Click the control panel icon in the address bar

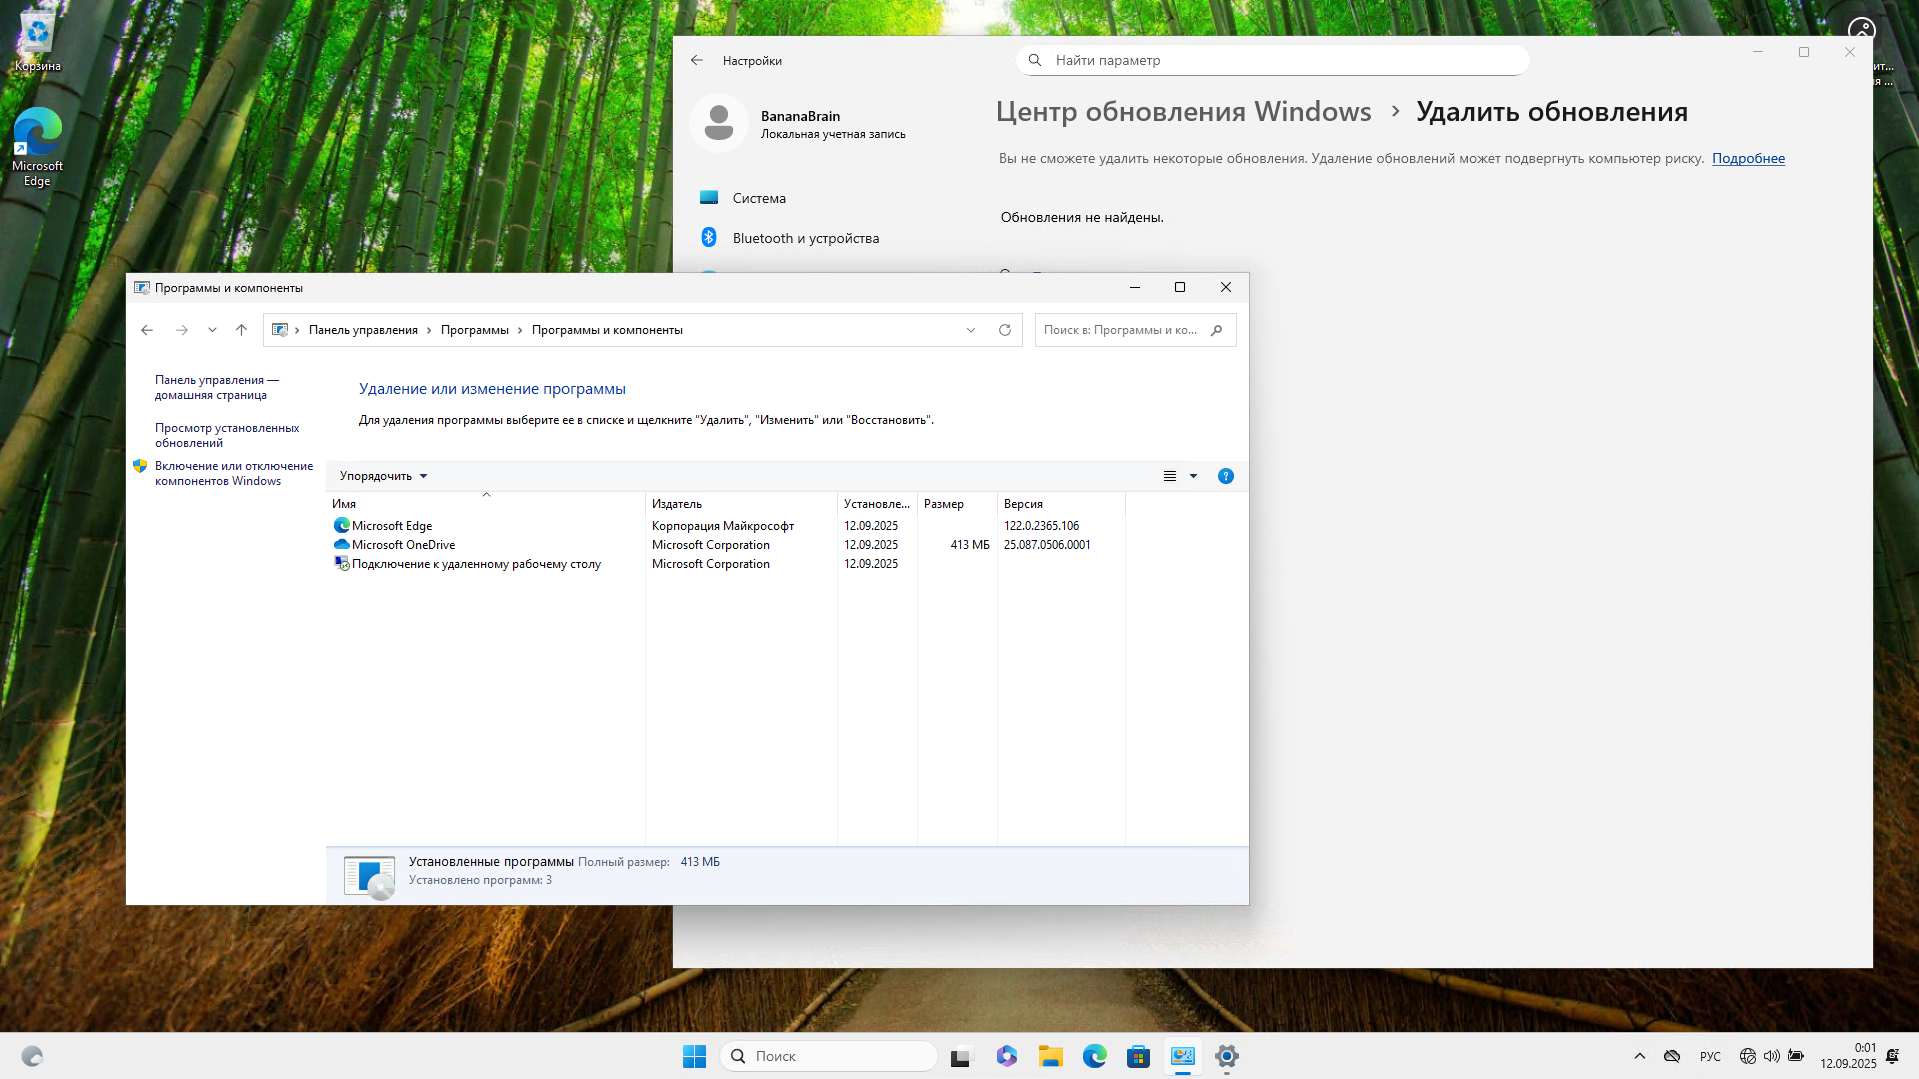280,330
